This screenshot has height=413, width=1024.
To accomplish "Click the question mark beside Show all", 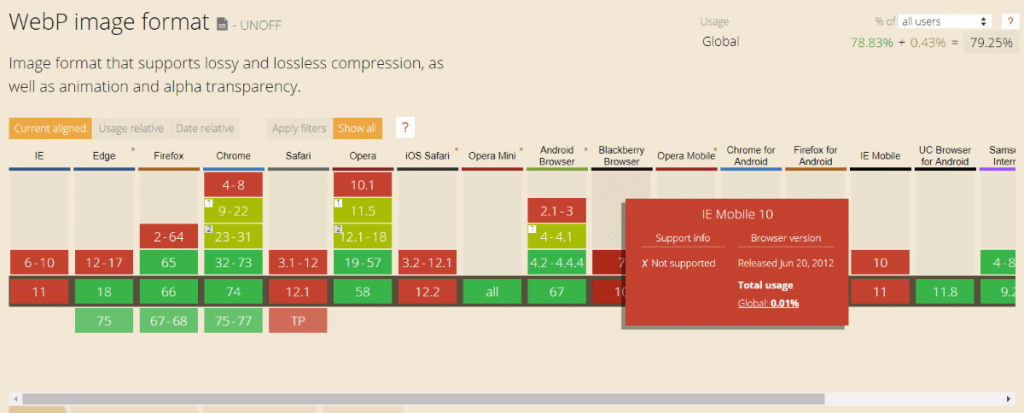I will point(405,128).
